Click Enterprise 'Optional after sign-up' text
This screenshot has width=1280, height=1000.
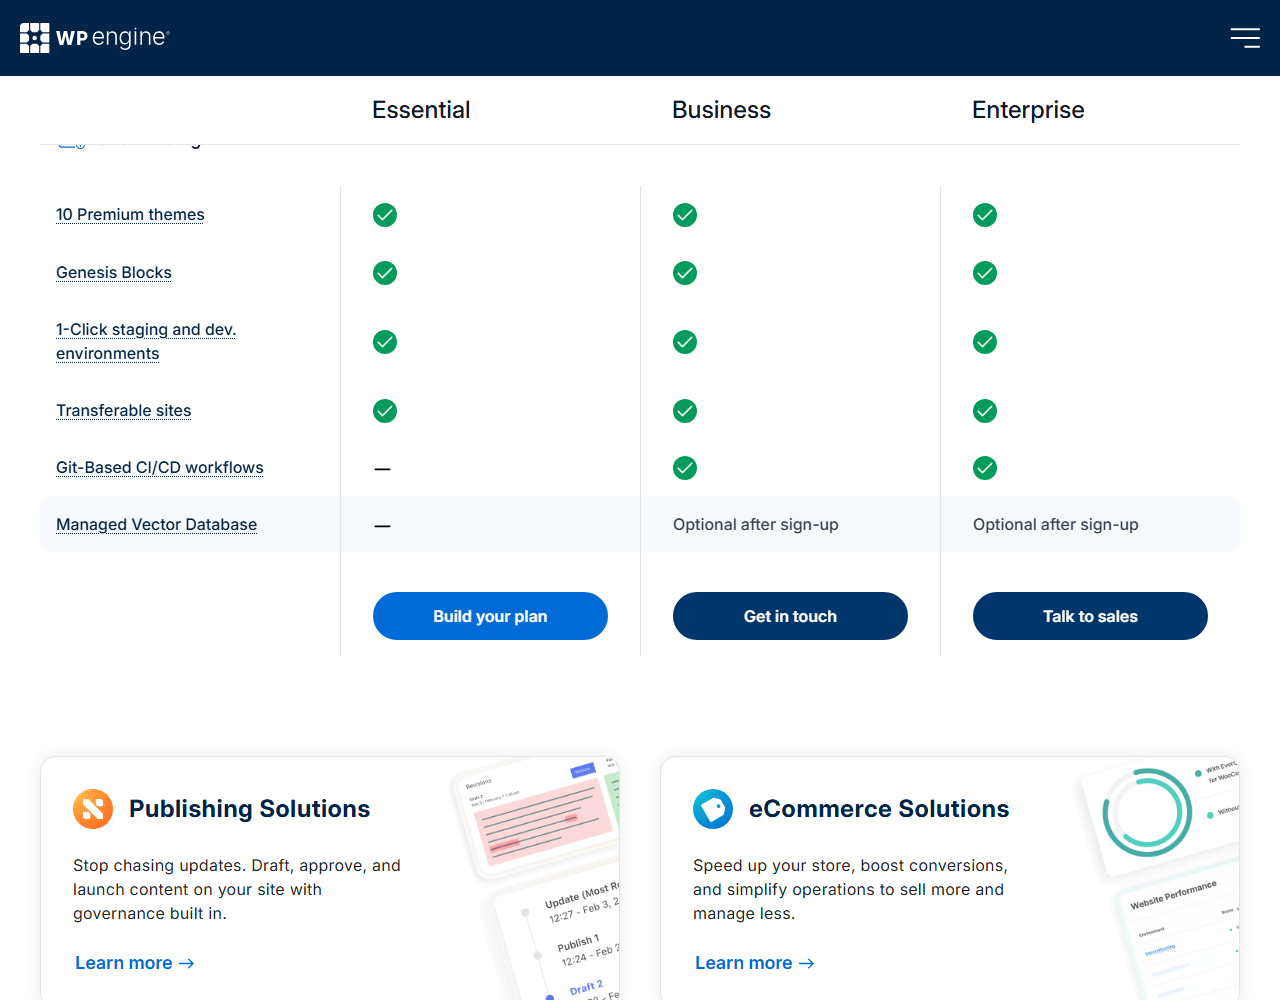point(1056,525)
